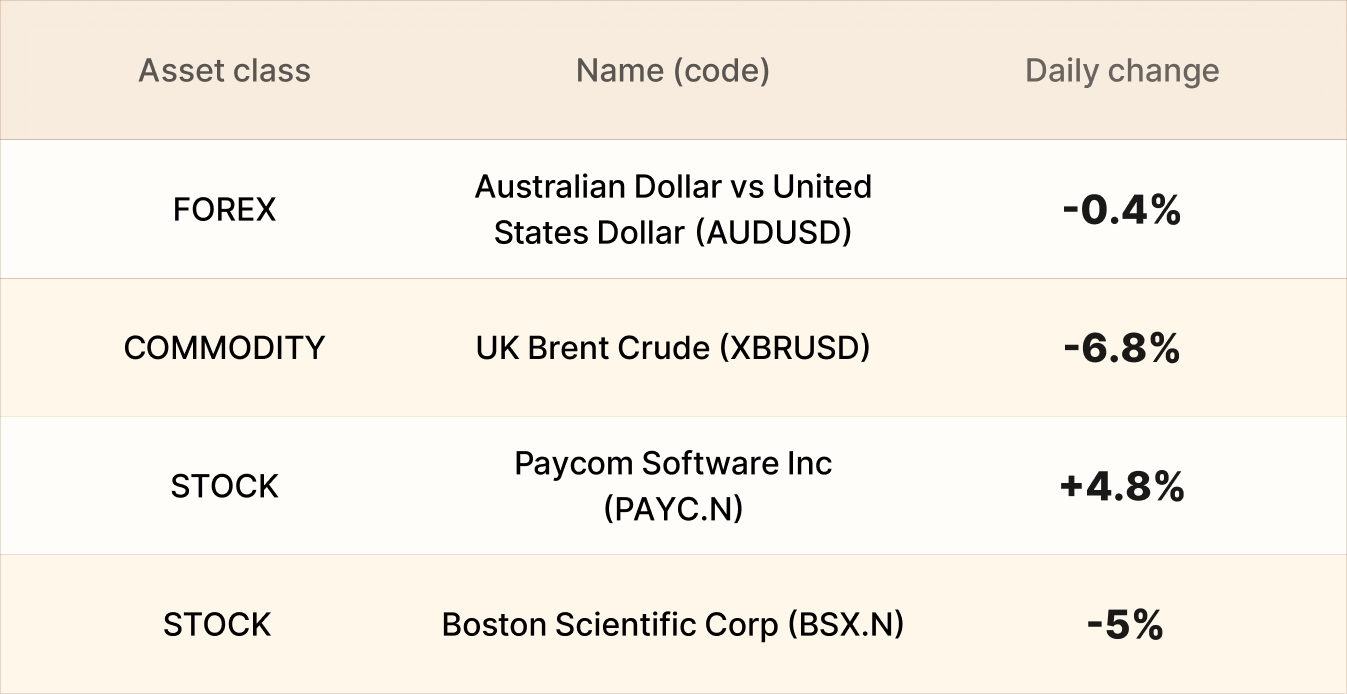1347x694 pixels.
Task: Click the 'Asset class' column header
Action: pos(224,71)
